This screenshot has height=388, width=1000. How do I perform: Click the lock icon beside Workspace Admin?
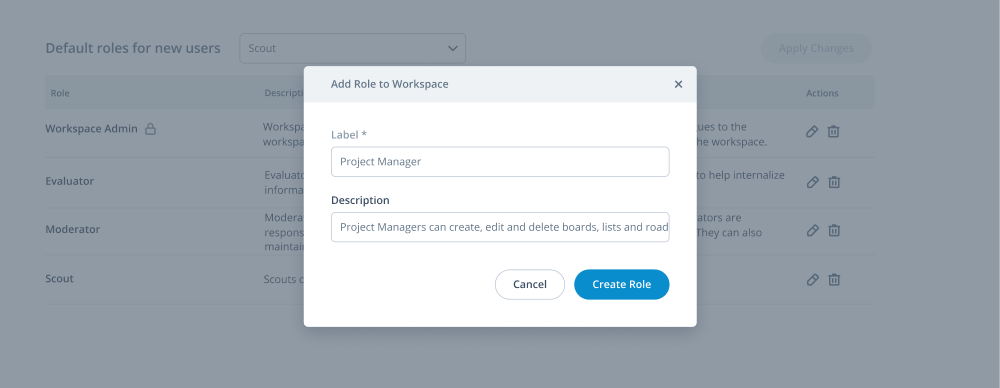pyautogui.click(x=150, y=129)
